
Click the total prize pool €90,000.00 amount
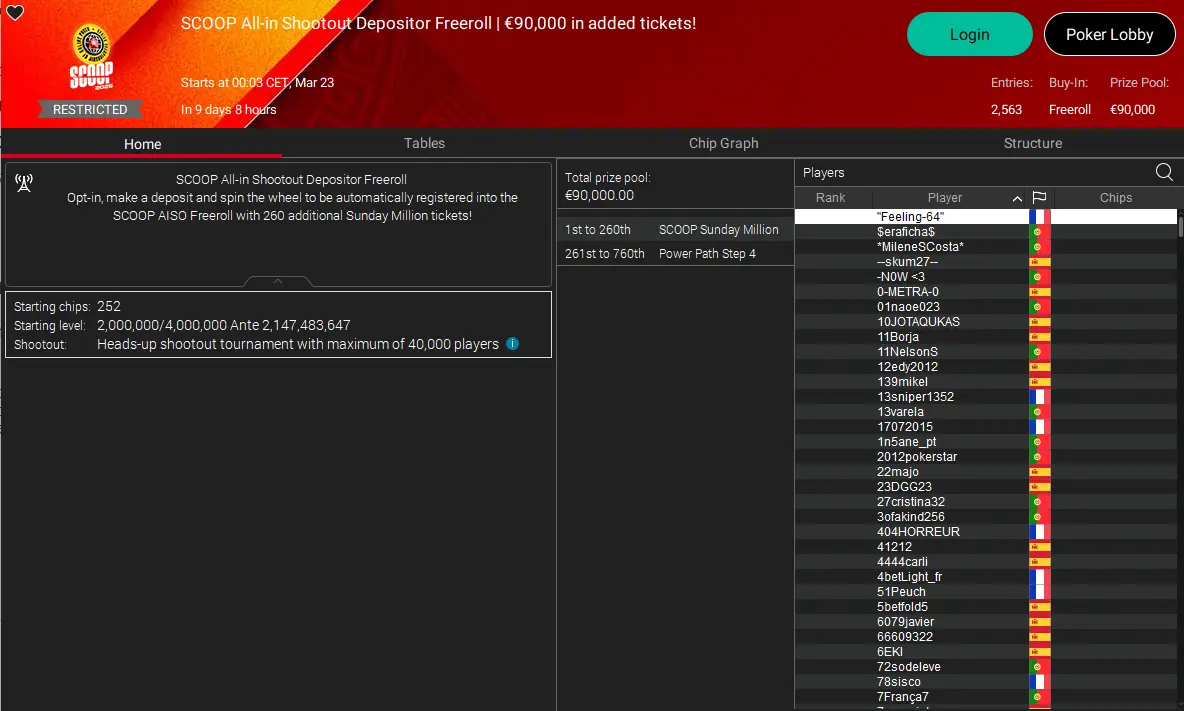(x=600, y=195)
